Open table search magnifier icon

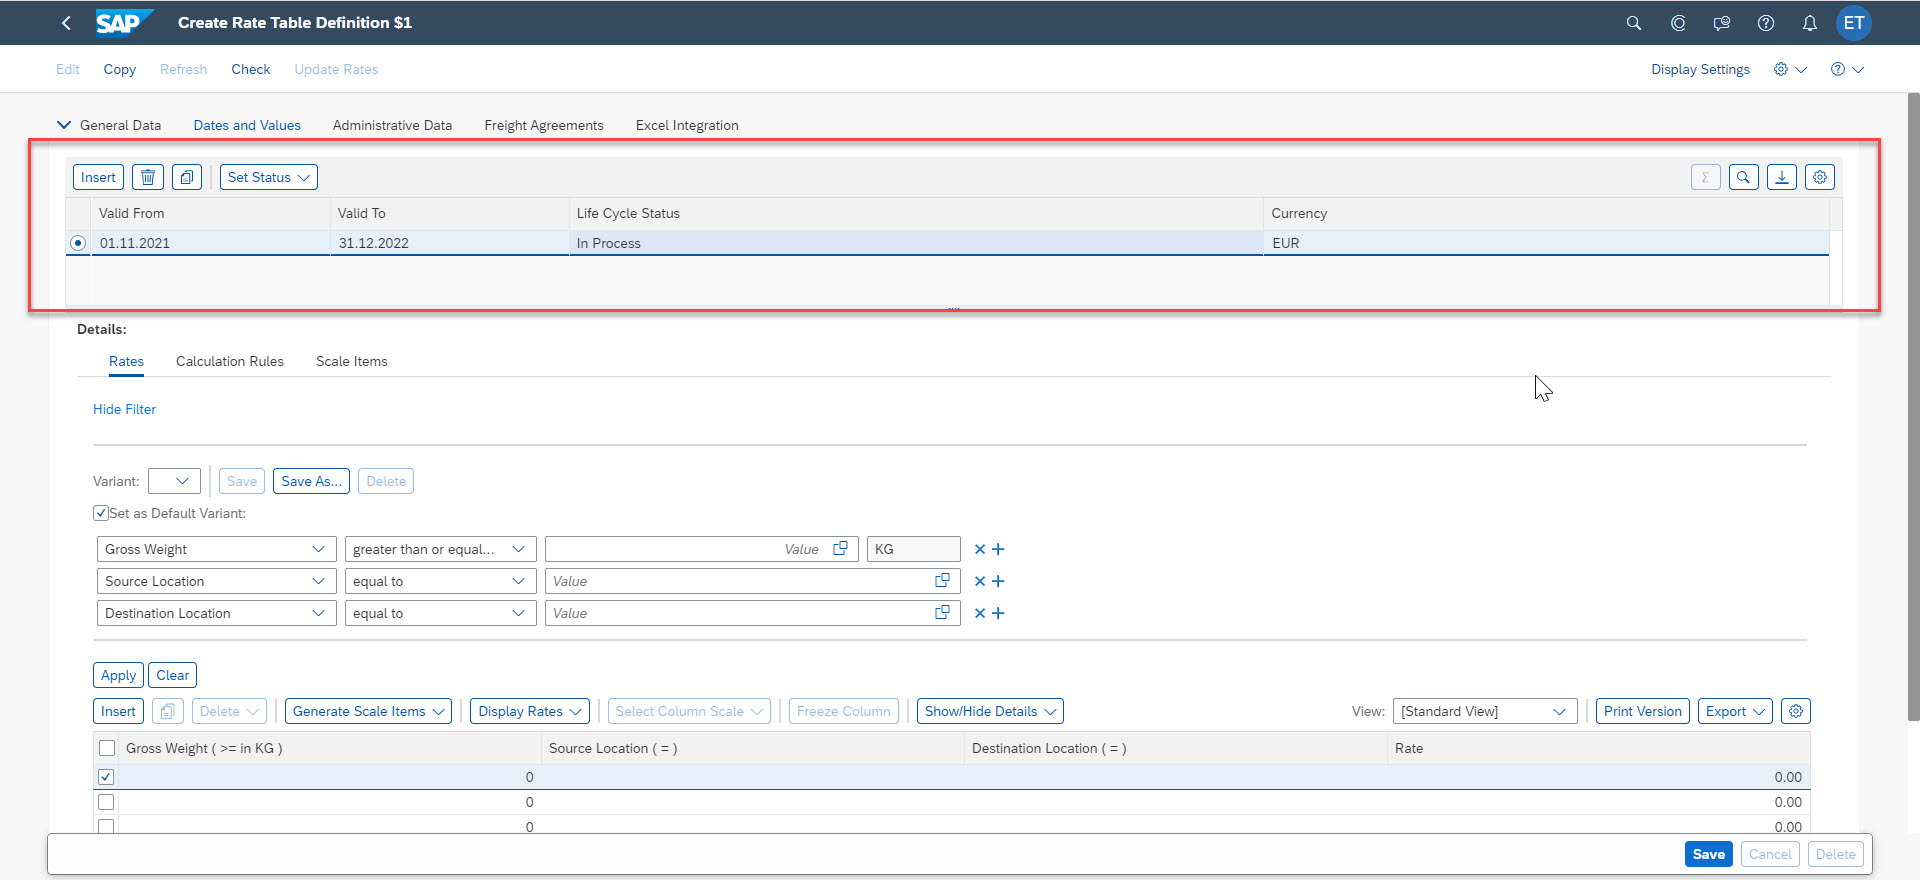pos(1743,177)
